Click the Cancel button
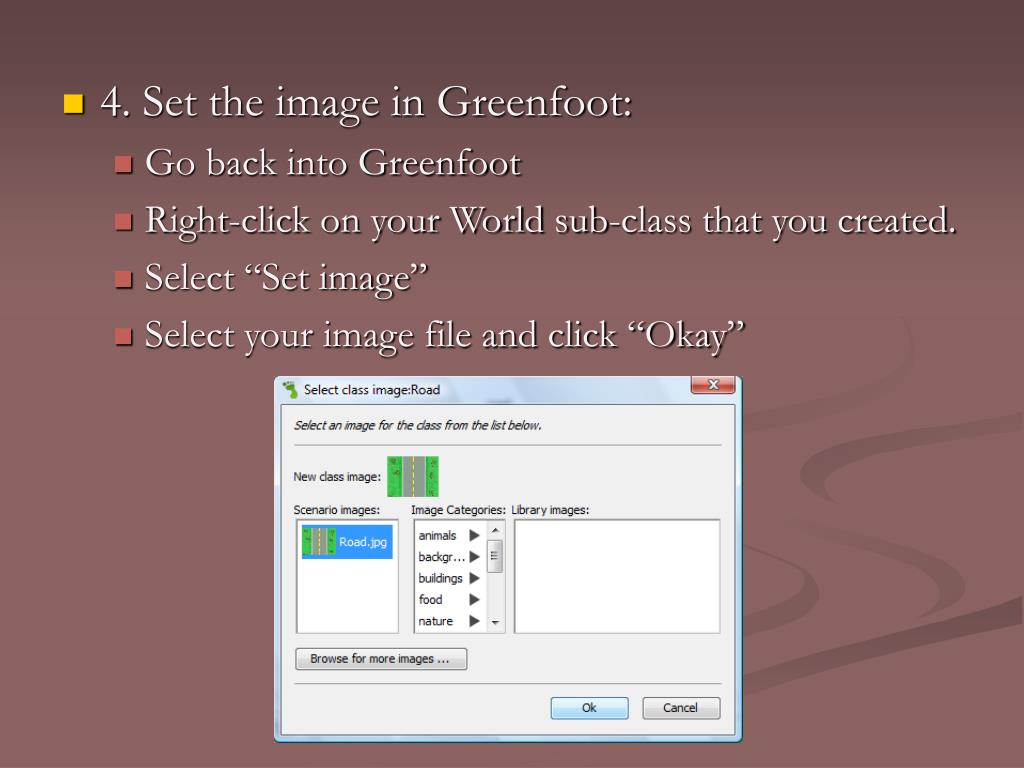 [x=680, y=708]
